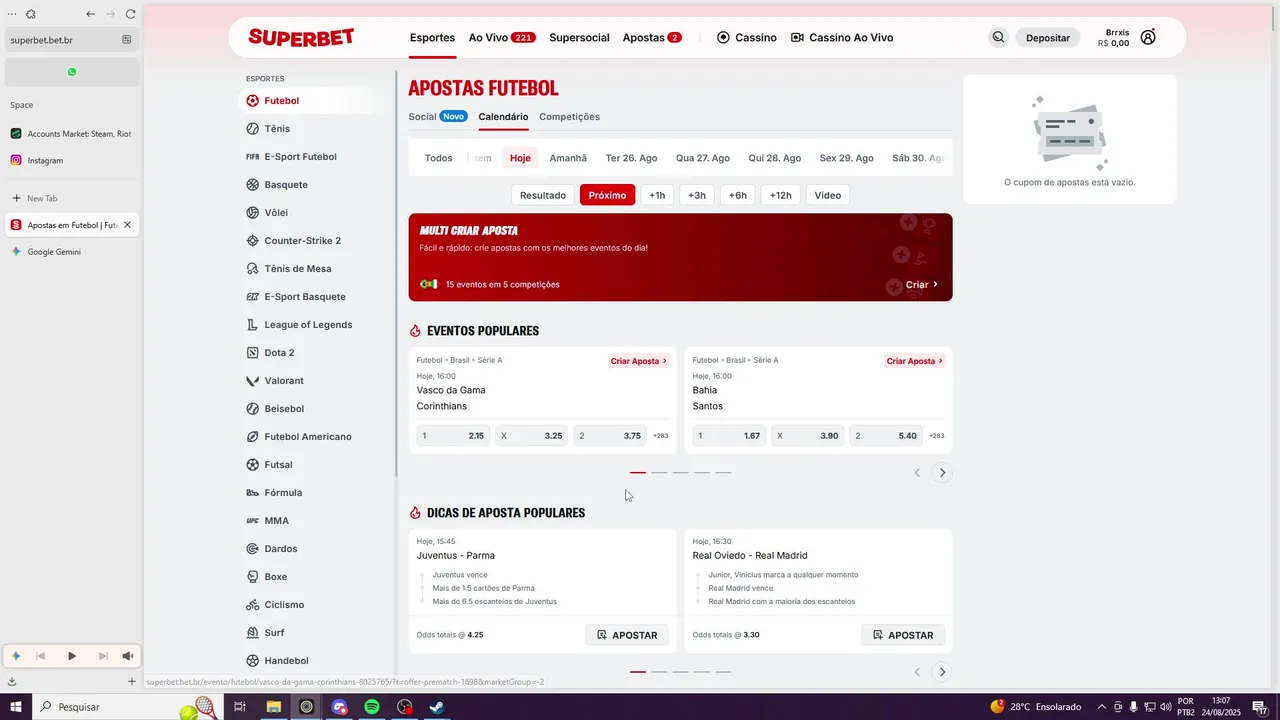Switch to Google Gemini tab
This screenshot has width=1280, height=720.
coord(54,252)
